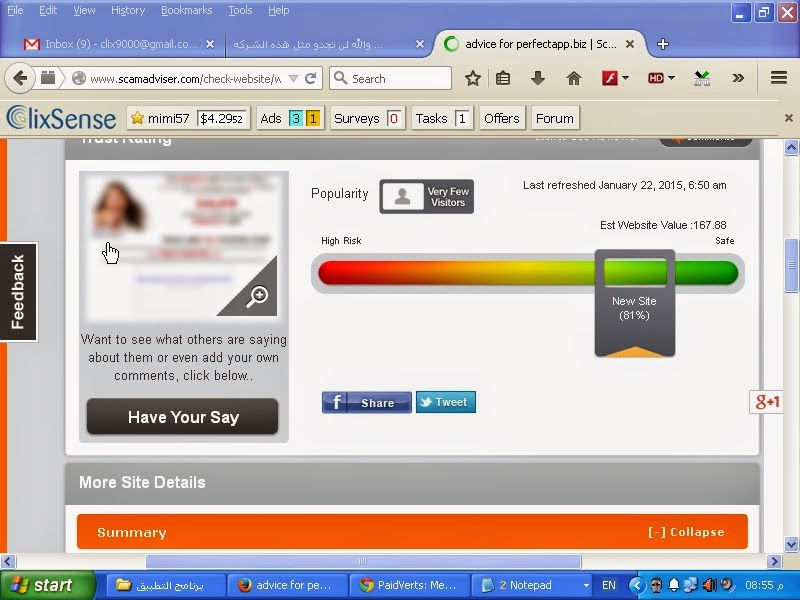Click the red Flash toolbar icon
This screenshot has width=800, height=600.
(x=610, y=79)
